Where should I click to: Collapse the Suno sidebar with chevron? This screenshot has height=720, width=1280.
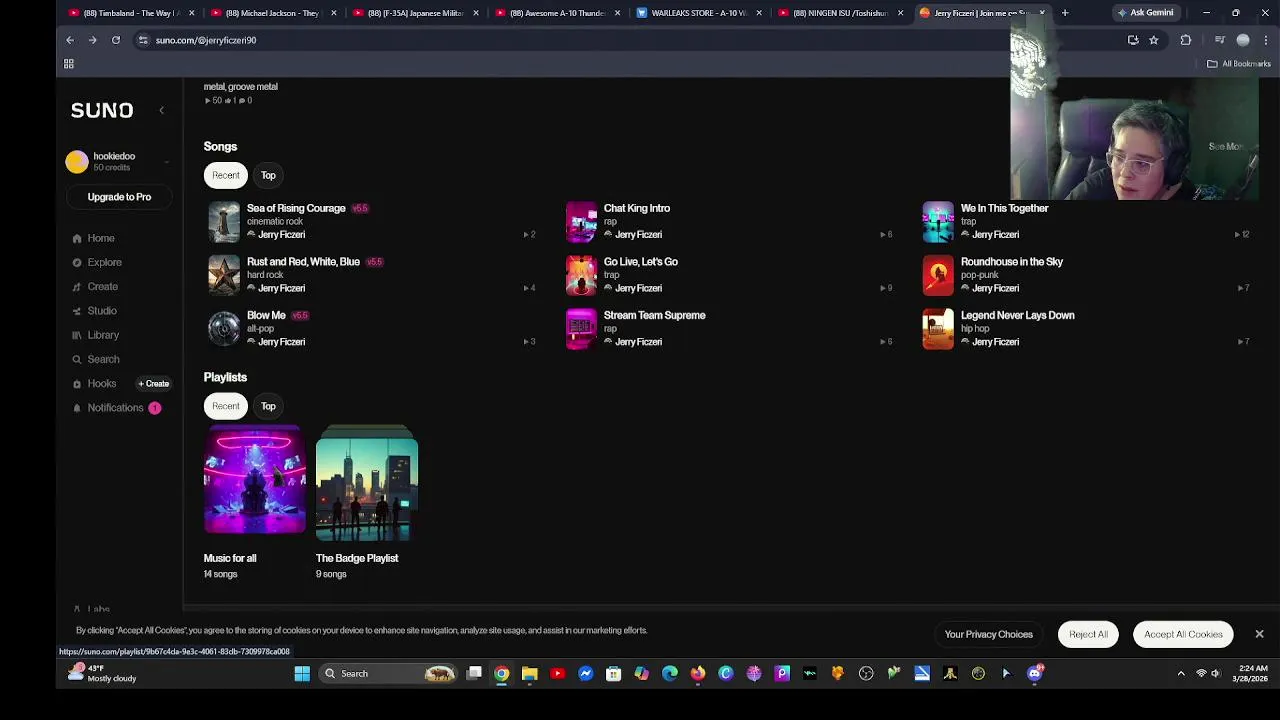(x=161, y=110)
